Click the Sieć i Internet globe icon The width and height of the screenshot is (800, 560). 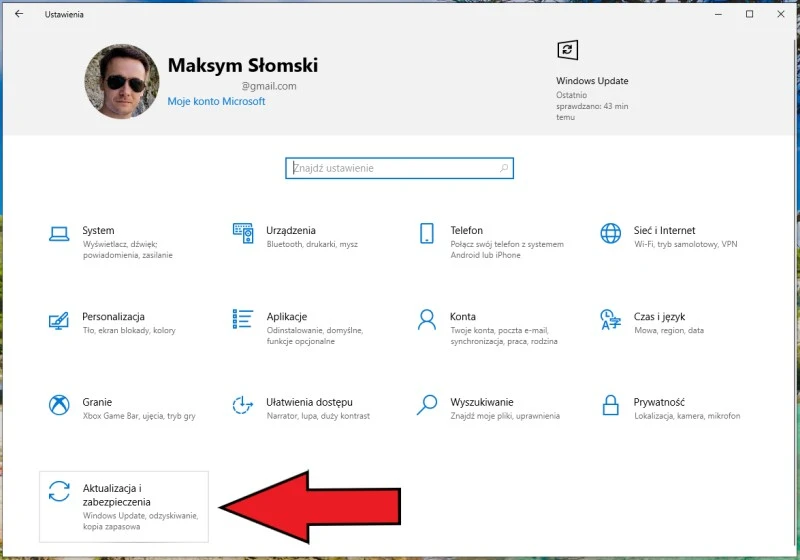611,233
